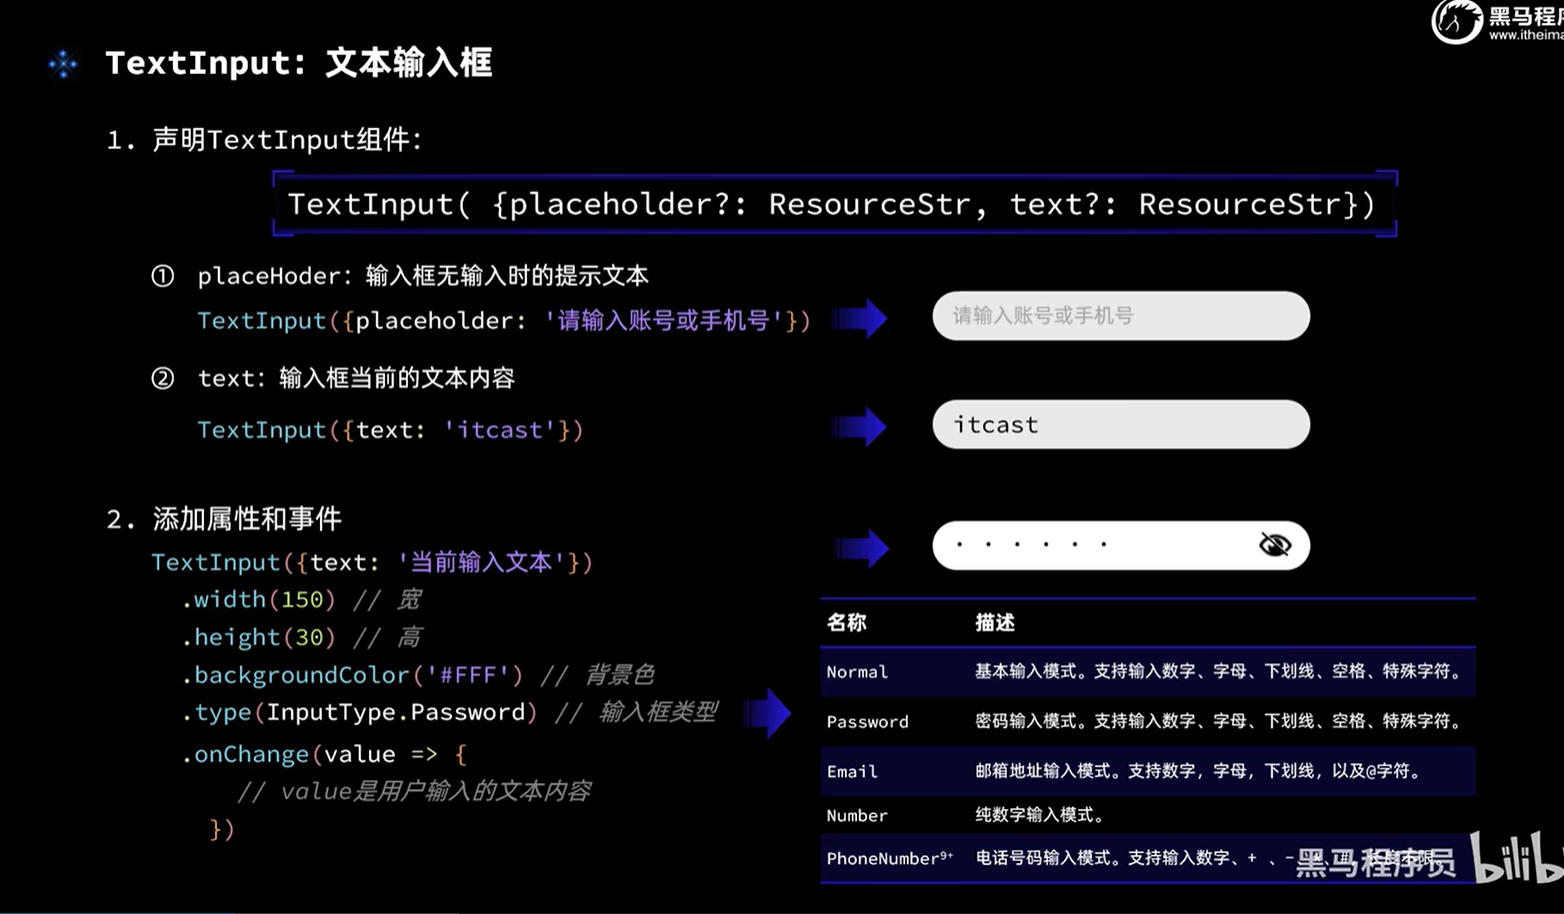Click the input field showing 请输入账号或手机号
This screenshot has width=1564, height=914.
point(1120,316)
